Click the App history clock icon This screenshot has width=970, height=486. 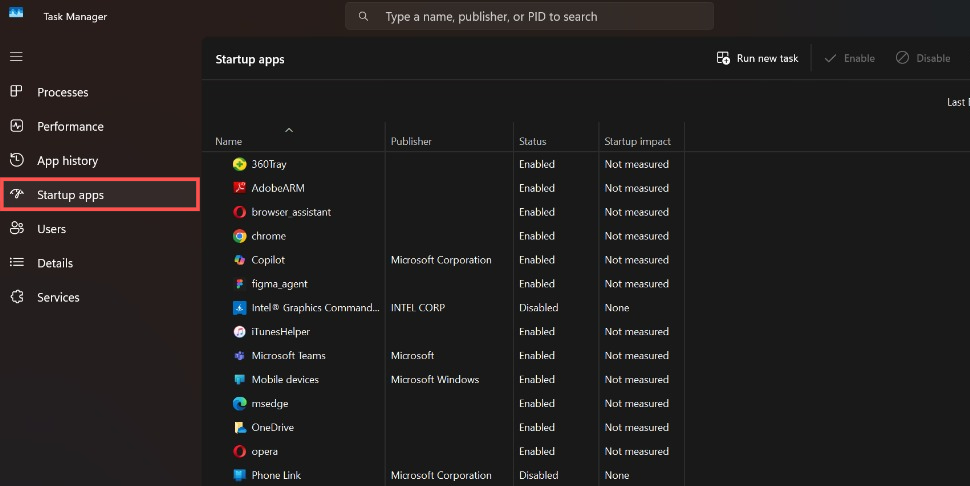[x=17, y=160]
